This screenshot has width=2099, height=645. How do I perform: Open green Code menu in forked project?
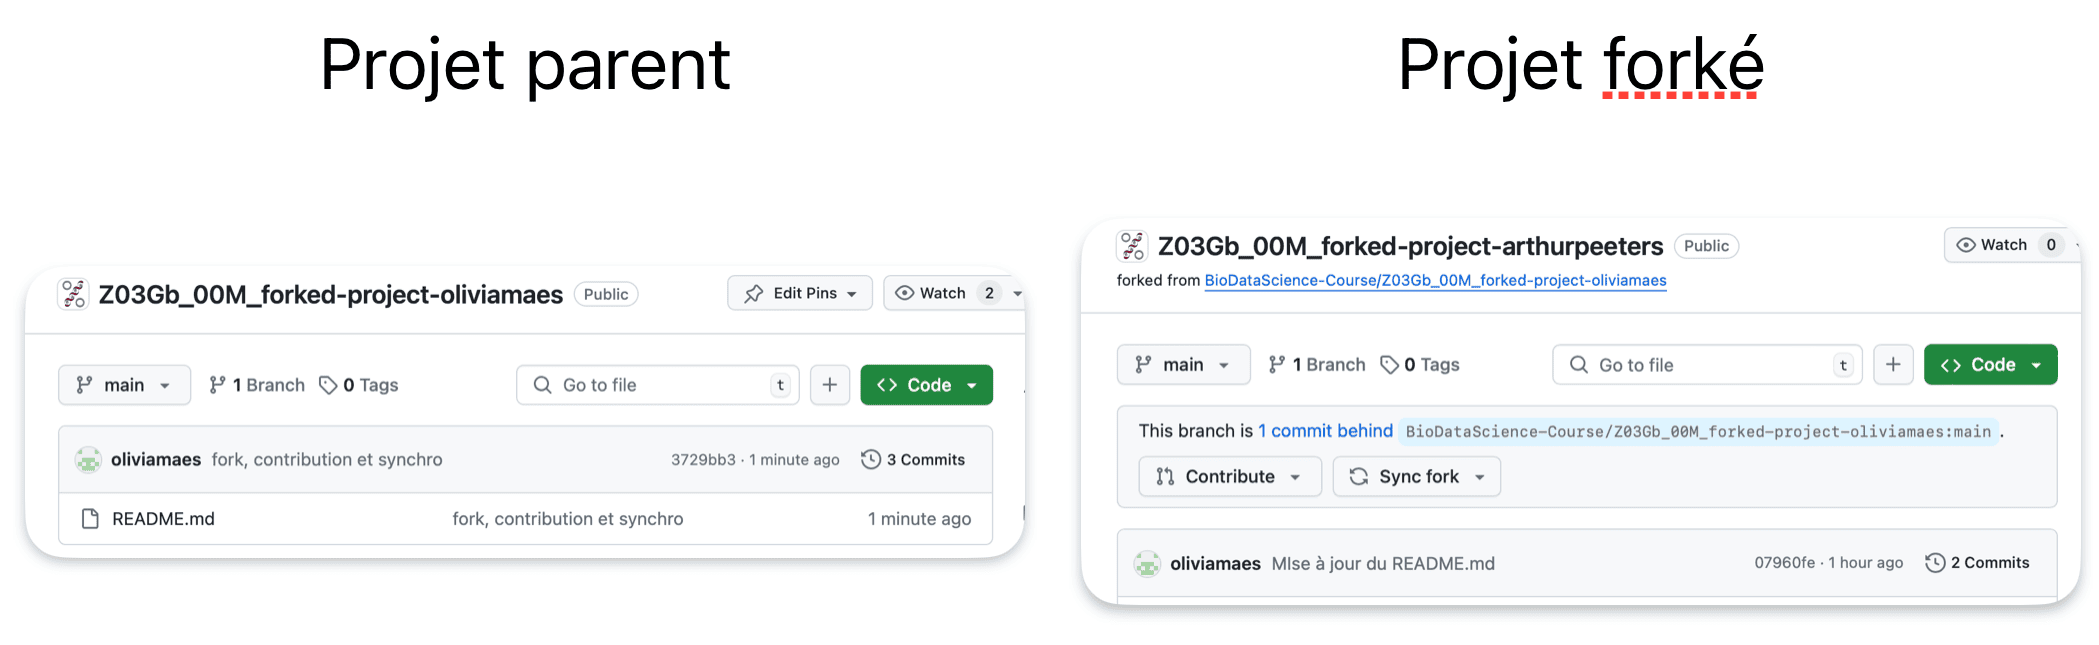pos(1991,365)
